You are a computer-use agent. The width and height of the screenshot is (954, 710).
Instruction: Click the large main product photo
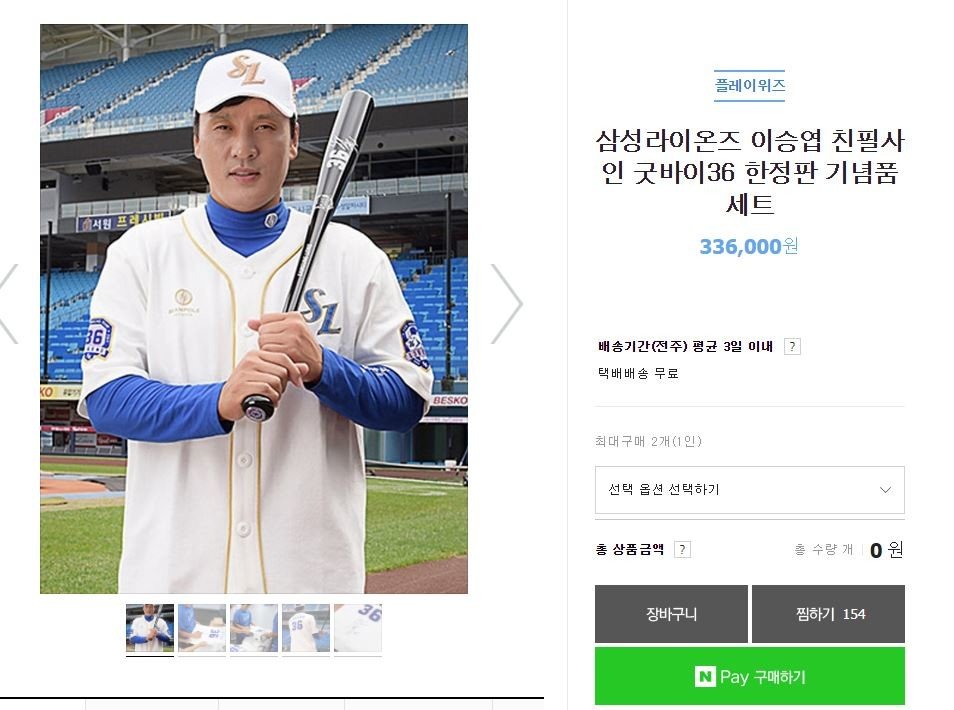coord(254,309)
